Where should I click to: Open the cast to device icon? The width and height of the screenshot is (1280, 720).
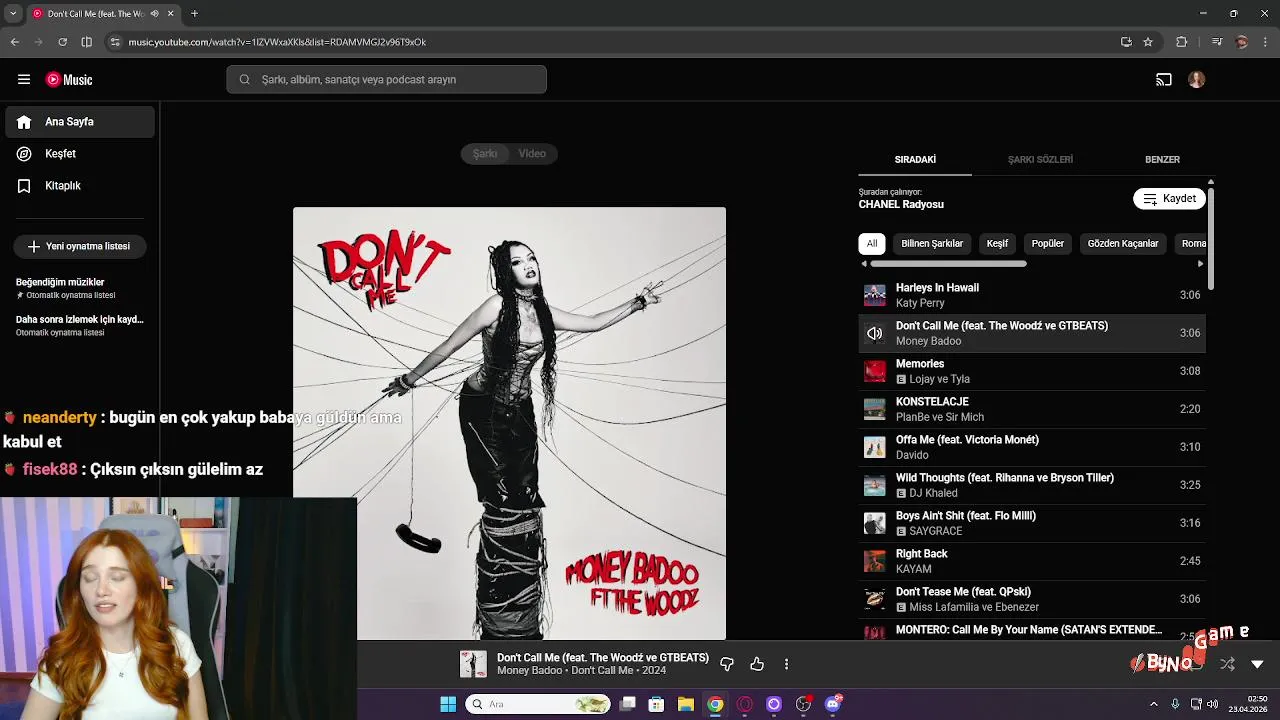tap(1164, 80)
